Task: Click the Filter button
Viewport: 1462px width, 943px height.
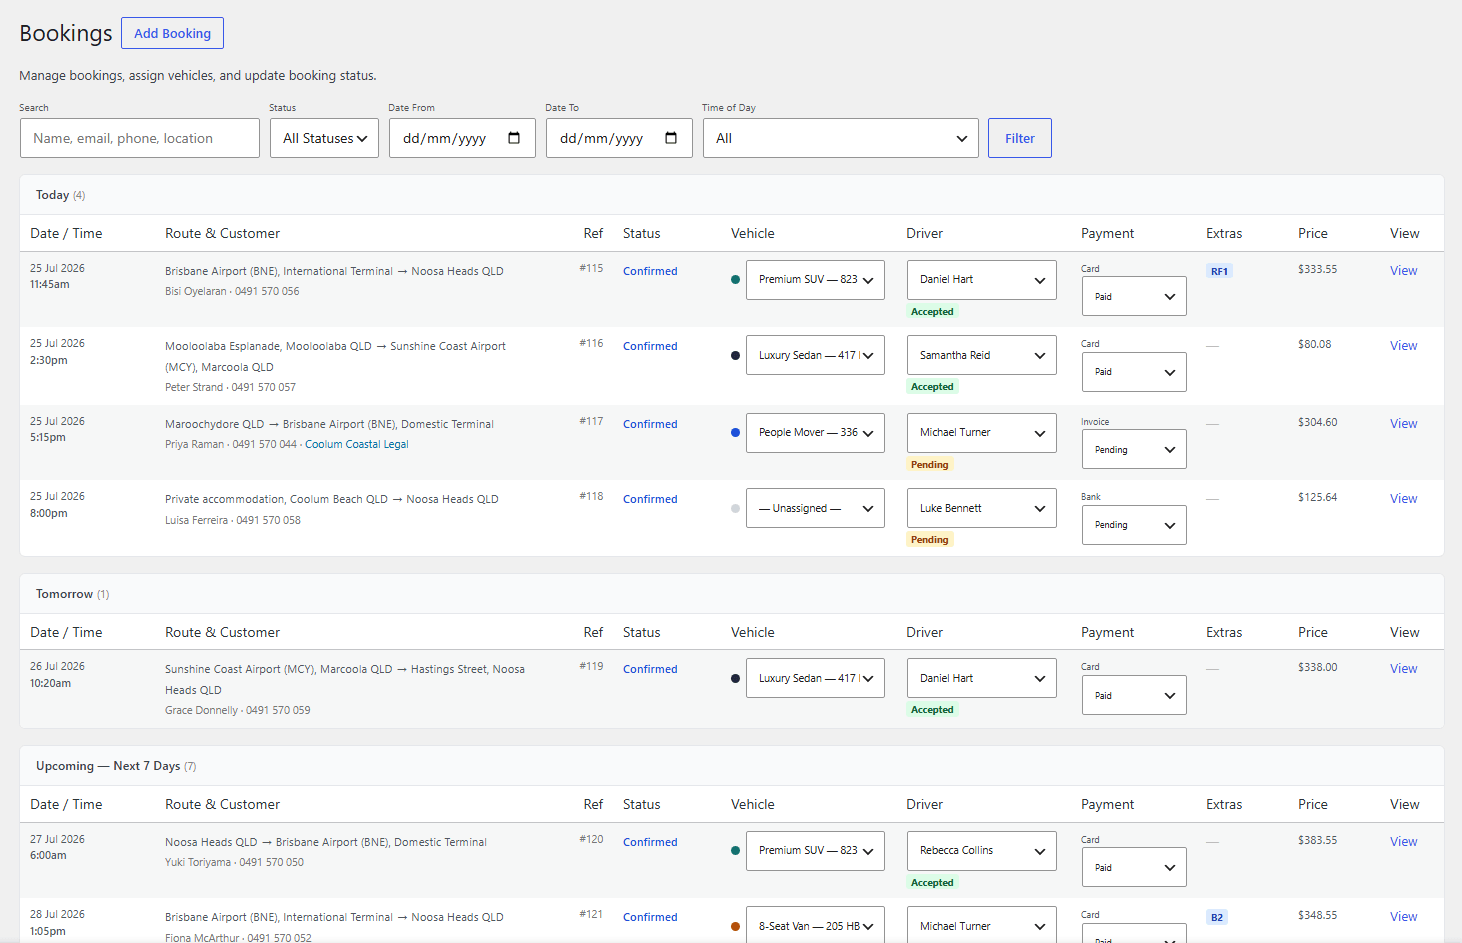Action: coord(1019,138)
